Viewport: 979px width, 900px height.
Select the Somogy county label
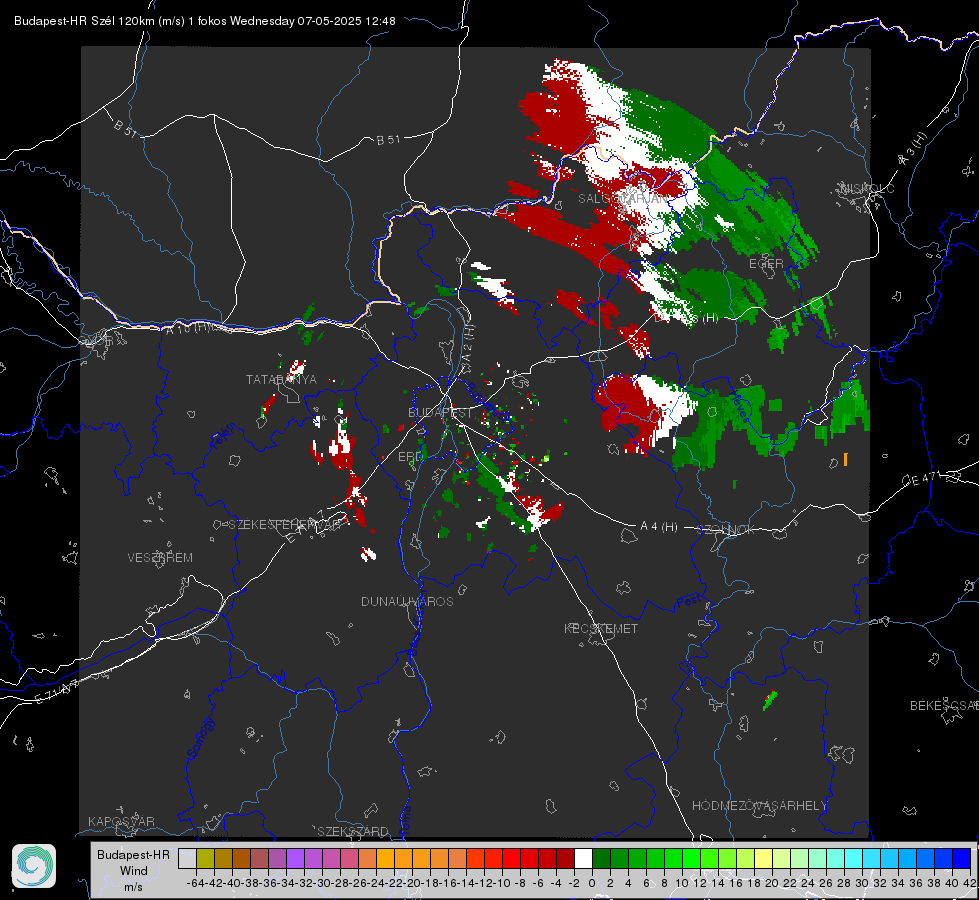click(x=201, y=739)
